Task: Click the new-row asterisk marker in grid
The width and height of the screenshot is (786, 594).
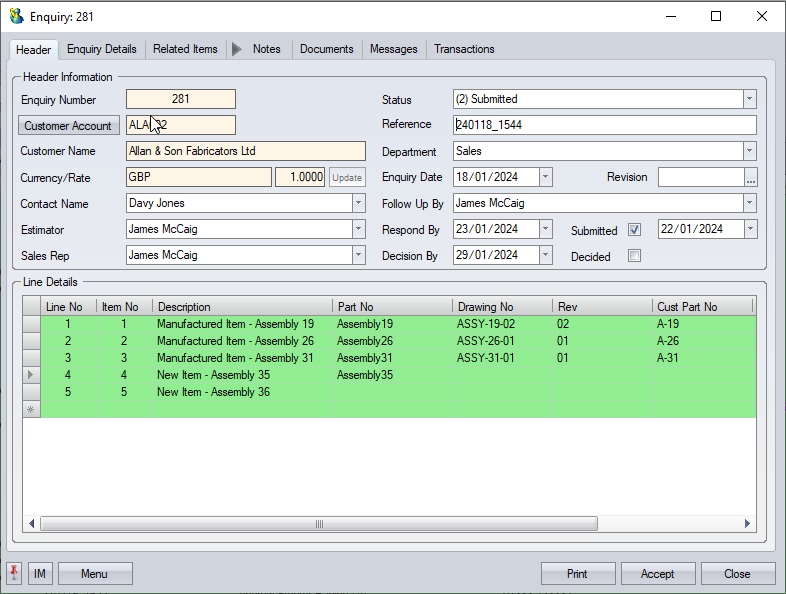Action: [x=31, y=410]
